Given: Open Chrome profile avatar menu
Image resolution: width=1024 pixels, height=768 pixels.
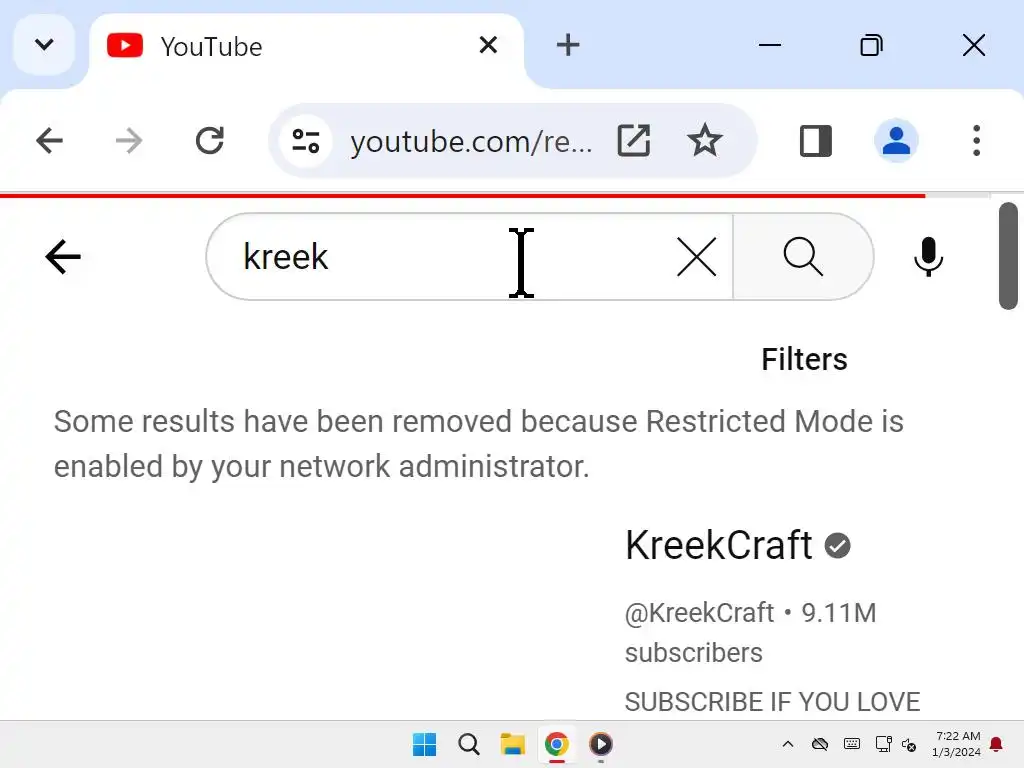Looking at the screenshot, I should 896,141.
